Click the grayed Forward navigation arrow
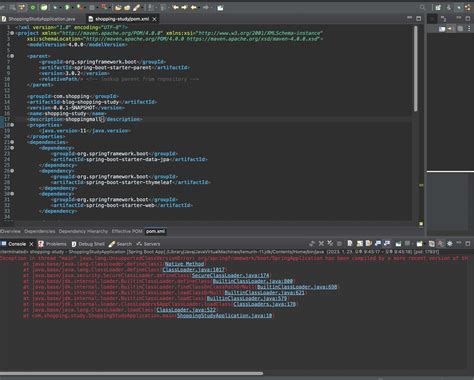The width and height of the screenshot is (474, 380). [x=206, y=7]
